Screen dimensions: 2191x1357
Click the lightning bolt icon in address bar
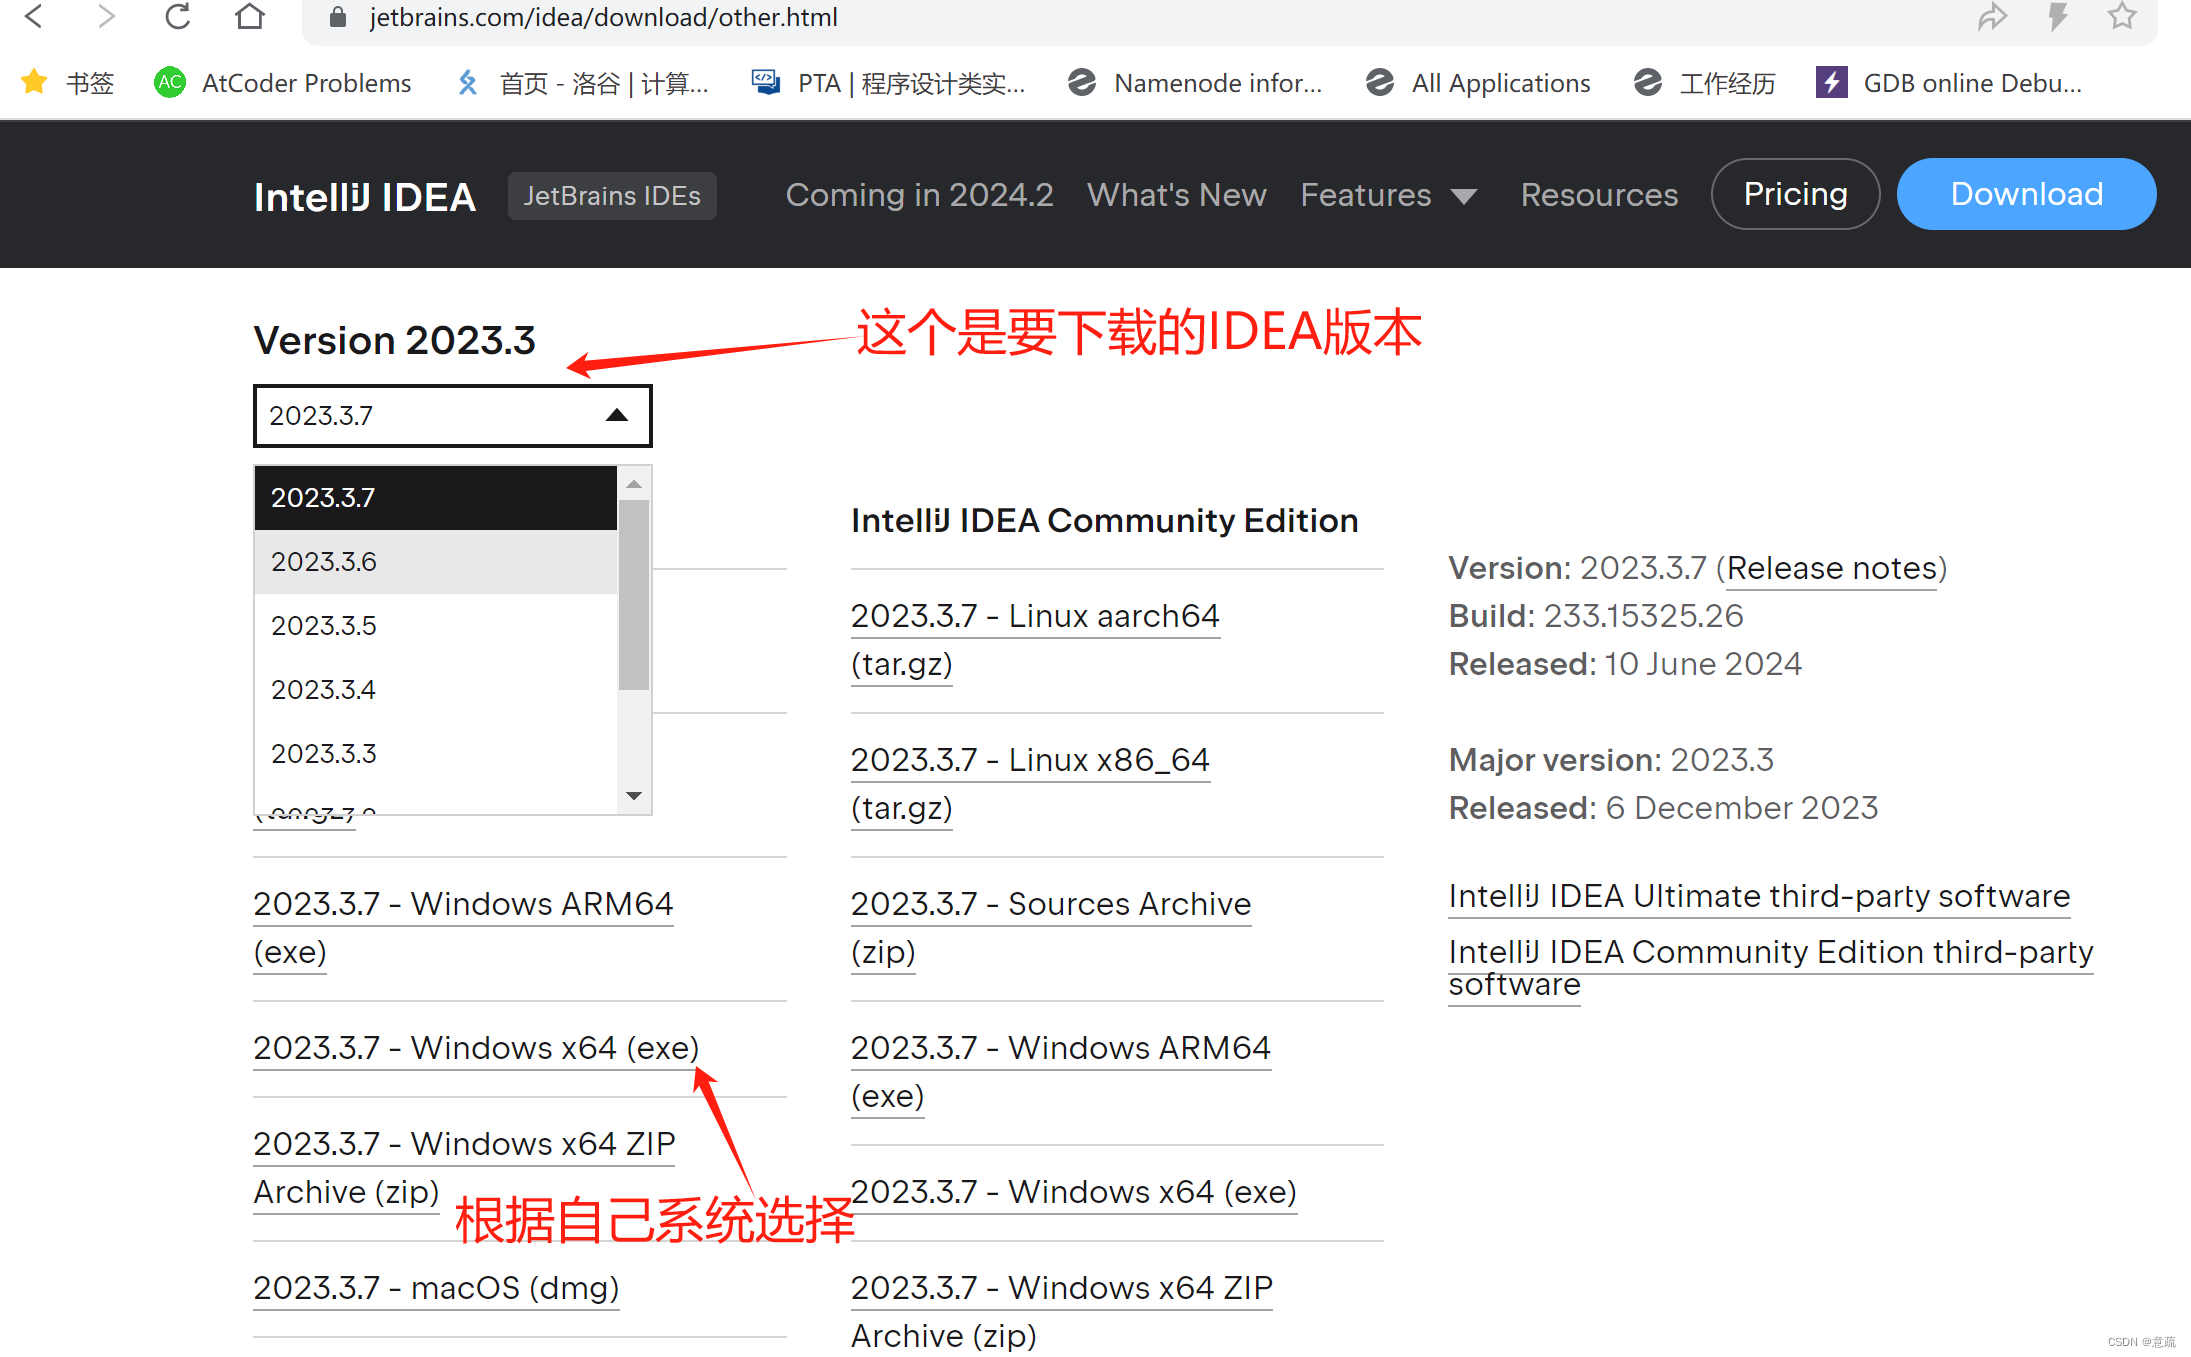coord(2057,16)
